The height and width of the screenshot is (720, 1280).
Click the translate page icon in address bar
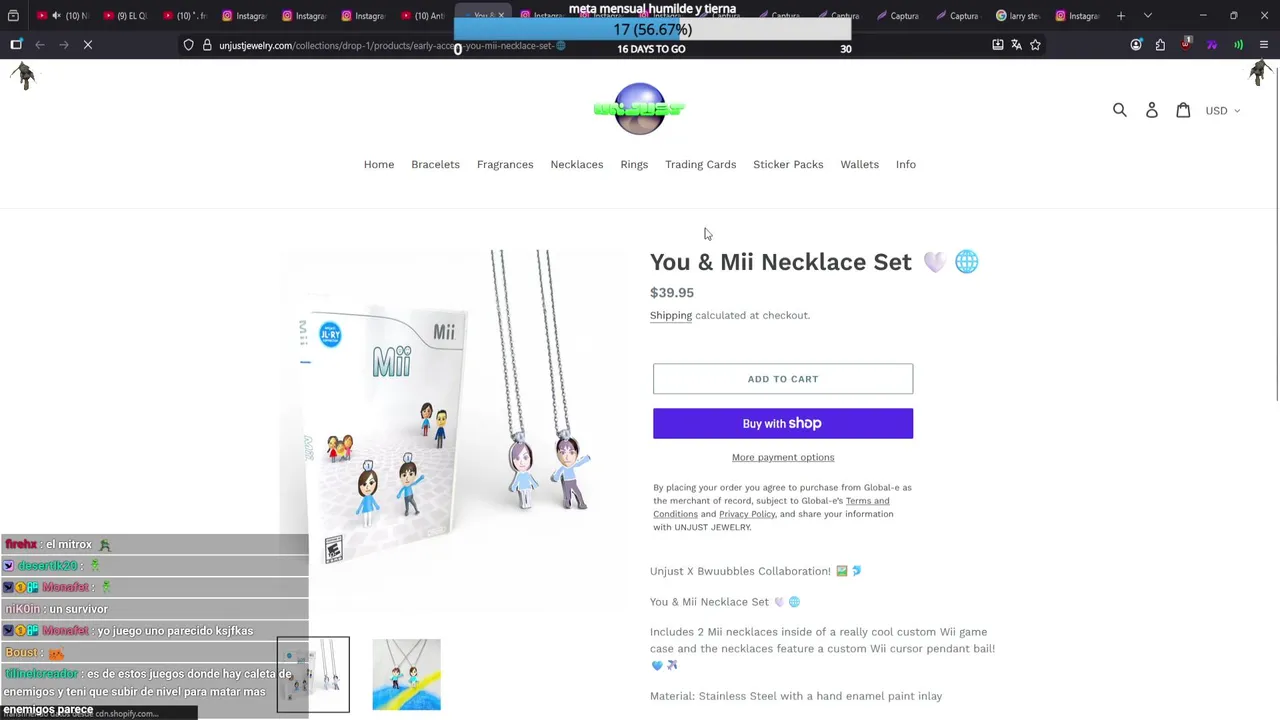click(1016, 45)
